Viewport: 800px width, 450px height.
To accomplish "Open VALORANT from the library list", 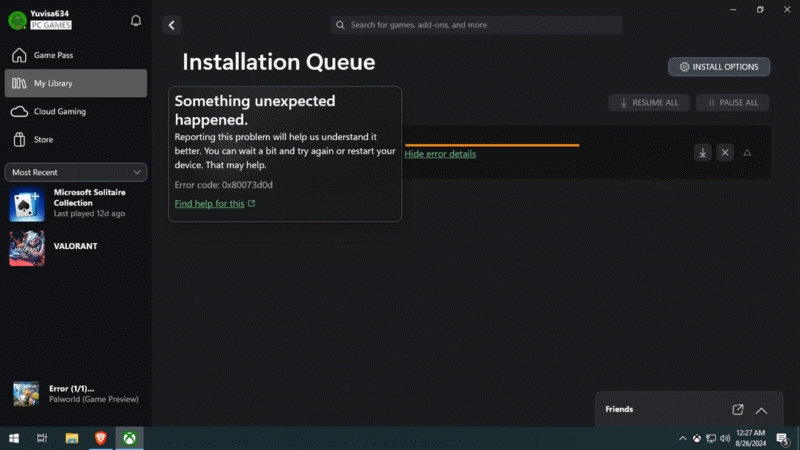I will 76,248.
